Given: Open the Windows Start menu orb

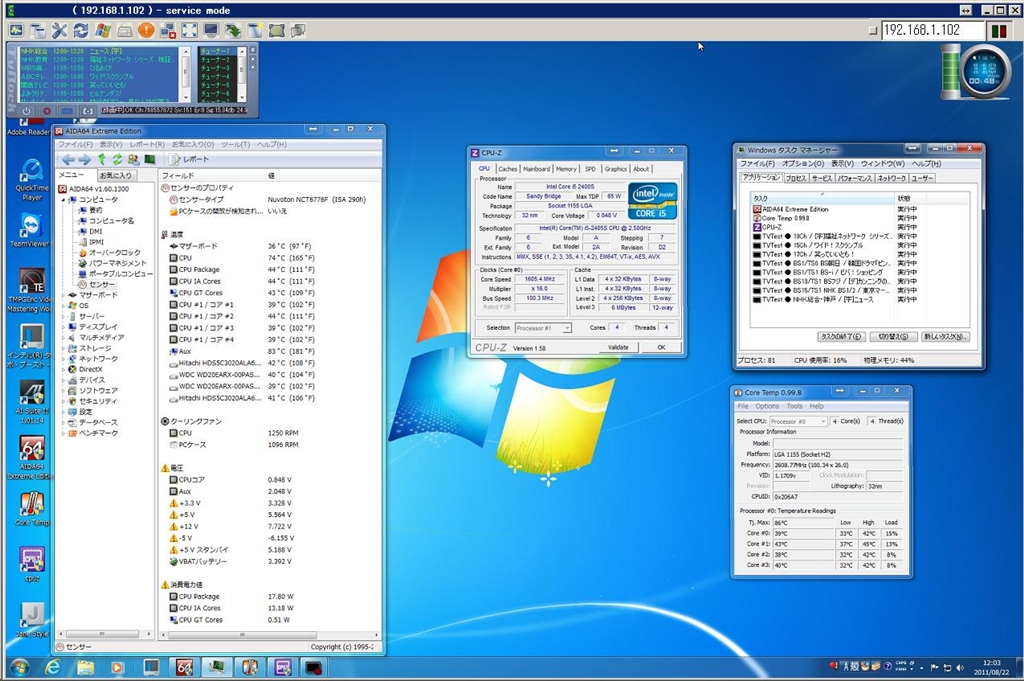Looking at the screenshot, I should click(x=19, y=668).
